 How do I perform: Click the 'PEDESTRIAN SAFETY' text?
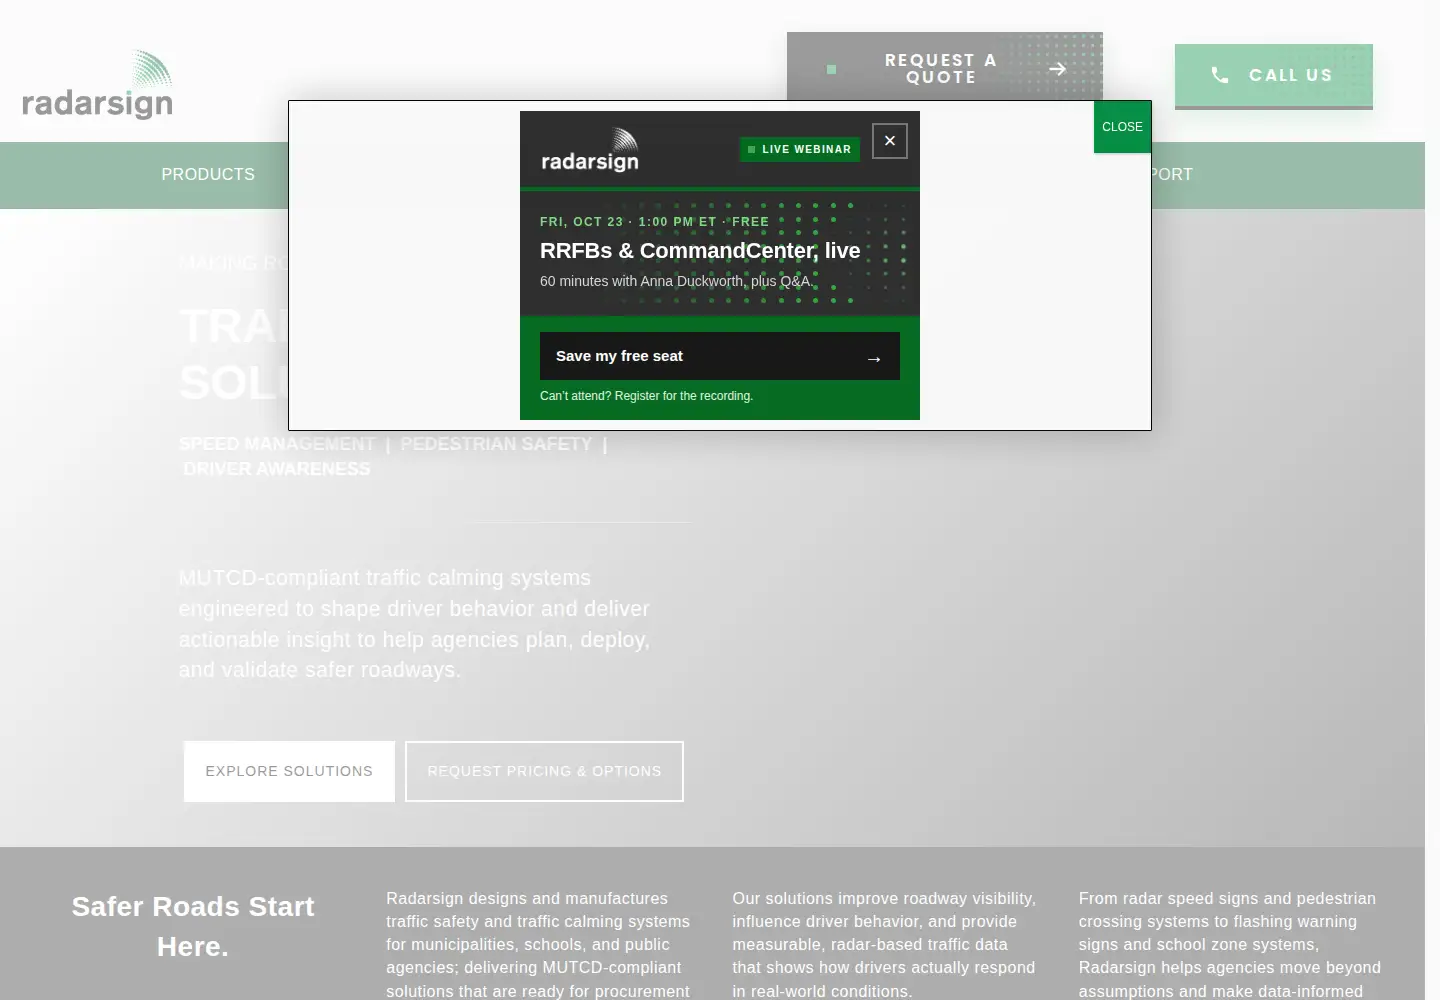[x=496, y=444]
